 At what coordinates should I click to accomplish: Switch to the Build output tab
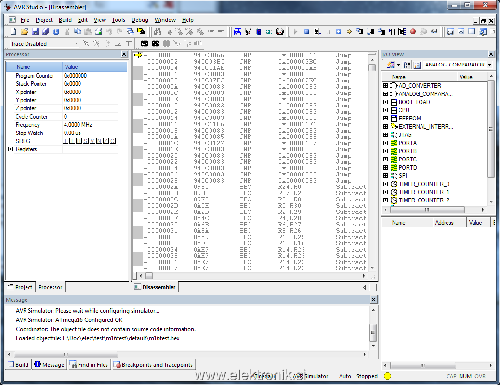tap(19, 365)
